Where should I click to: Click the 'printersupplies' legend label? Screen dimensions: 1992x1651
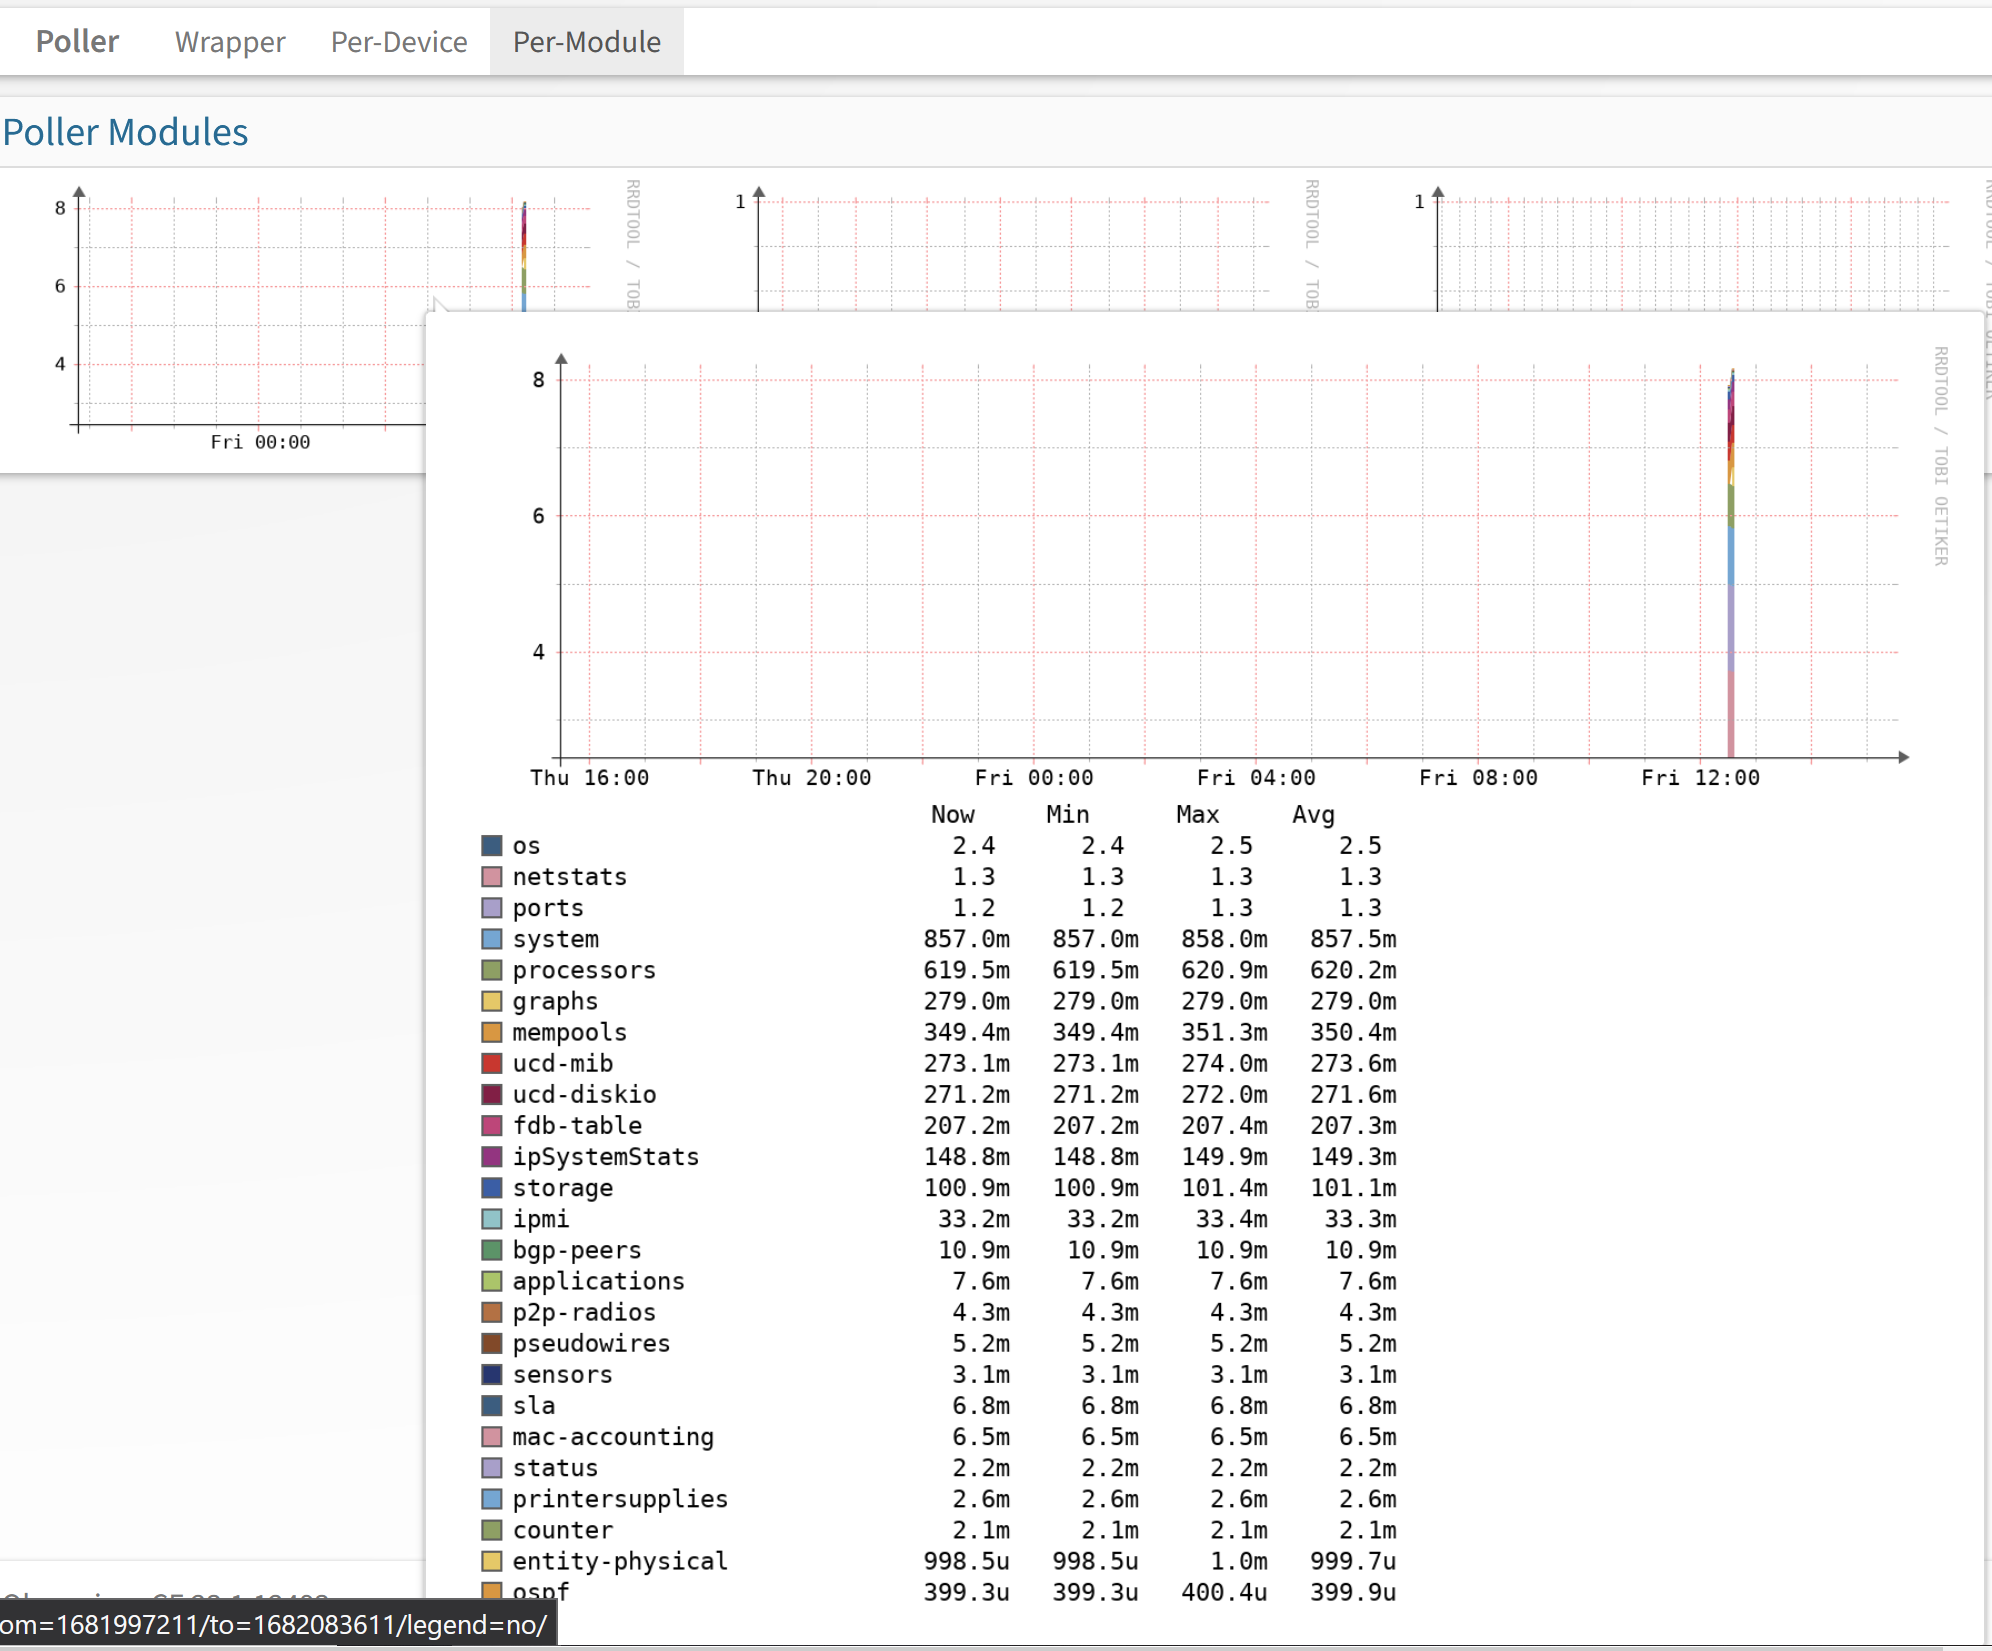(x=620, y=1499)
